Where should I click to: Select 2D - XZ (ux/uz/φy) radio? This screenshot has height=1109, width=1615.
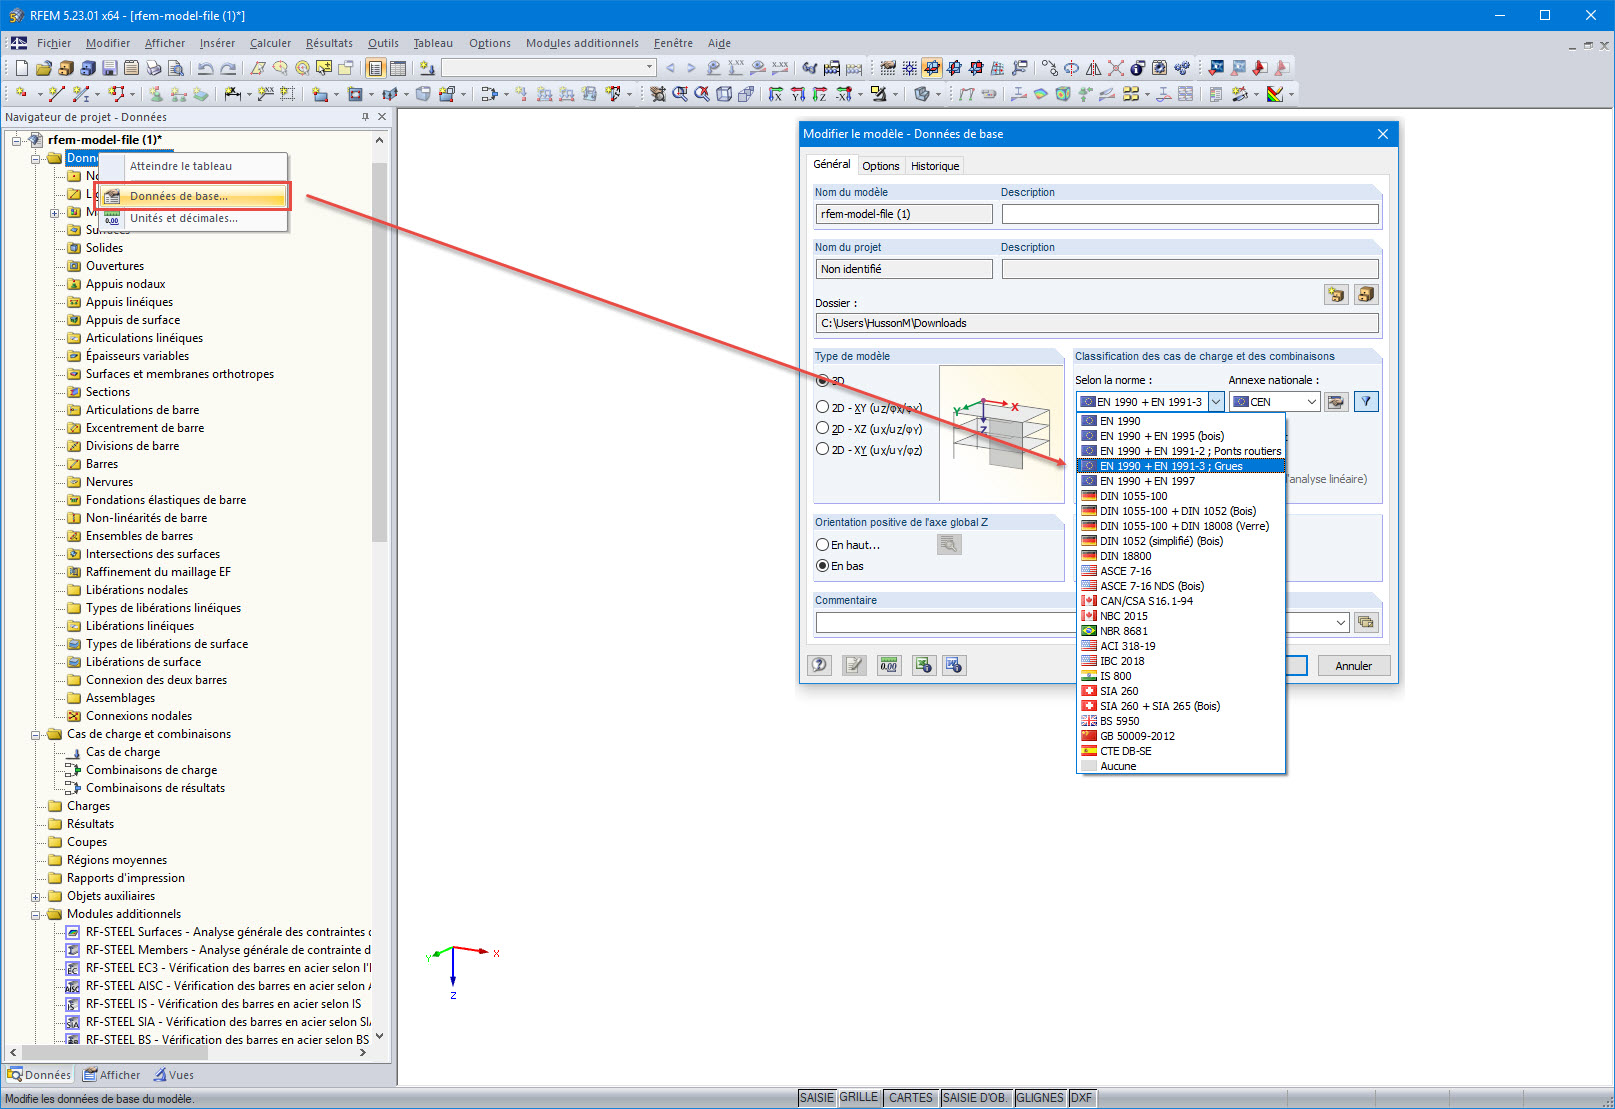point(822,428)
